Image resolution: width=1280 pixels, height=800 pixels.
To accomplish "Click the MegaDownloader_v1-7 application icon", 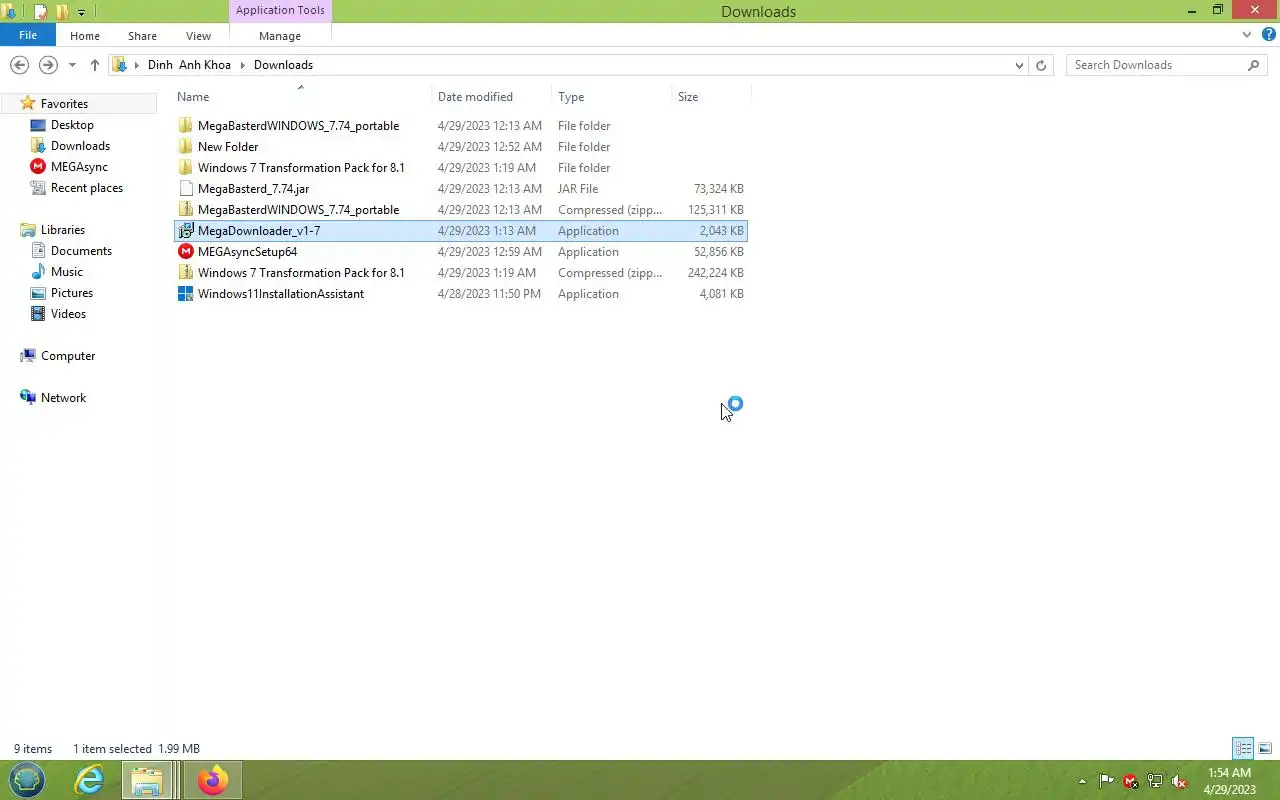I will pyautogui.click(x=185, y=231).
